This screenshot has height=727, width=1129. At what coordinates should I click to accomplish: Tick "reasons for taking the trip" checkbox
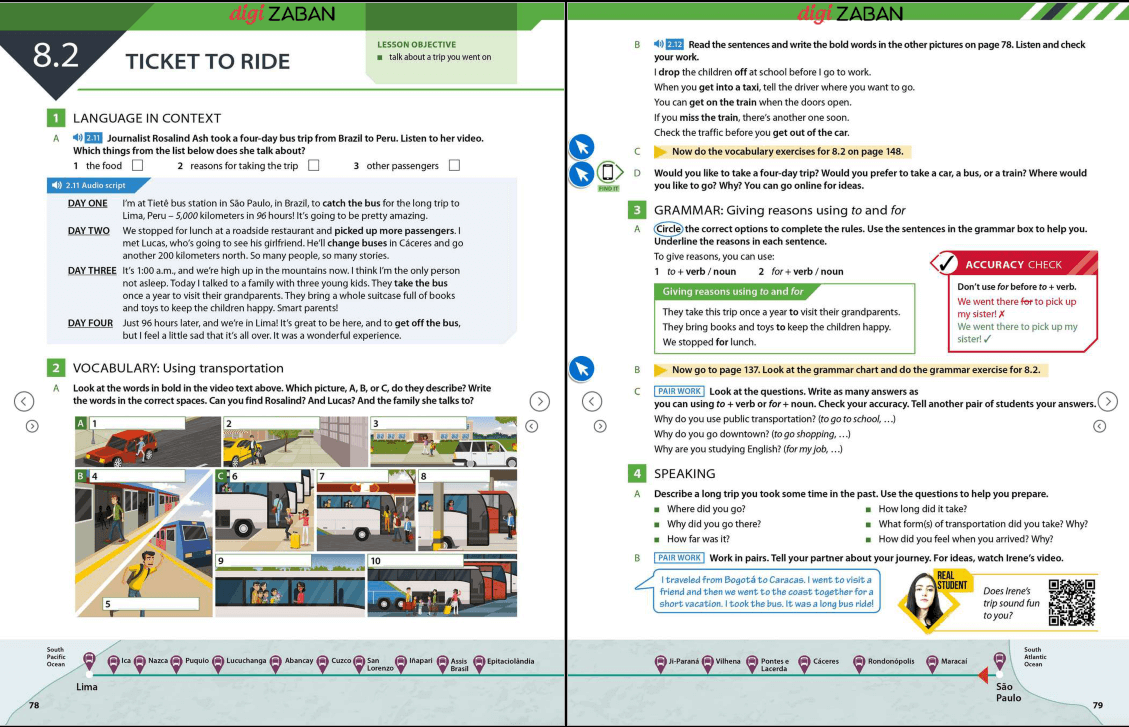[x=313, y=166]
